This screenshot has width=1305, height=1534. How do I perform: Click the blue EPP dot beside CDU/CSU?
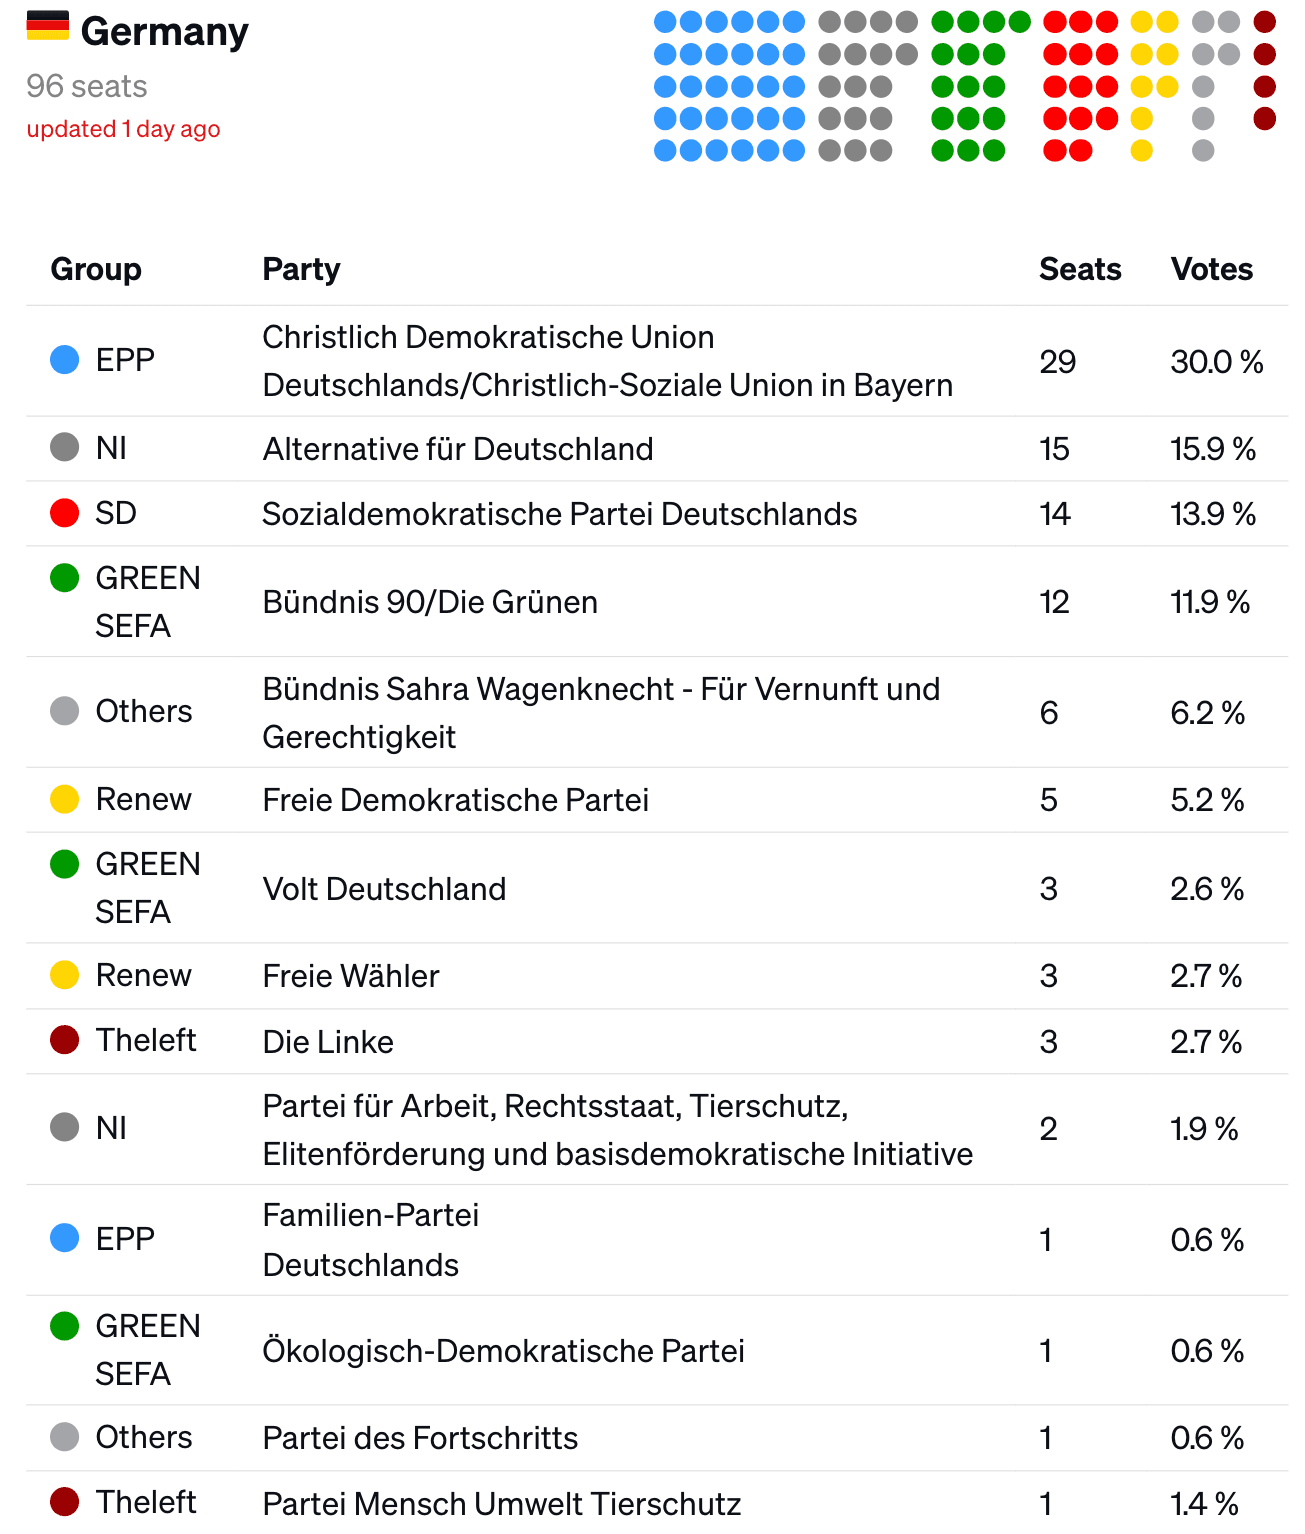pos(65,360)
